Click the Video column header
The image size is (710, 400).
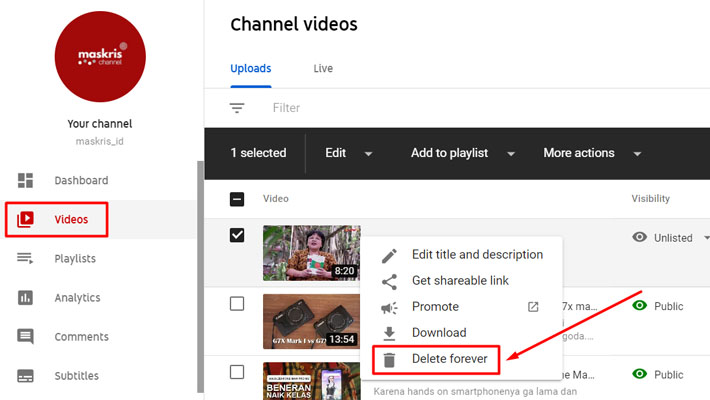[276, 199]
